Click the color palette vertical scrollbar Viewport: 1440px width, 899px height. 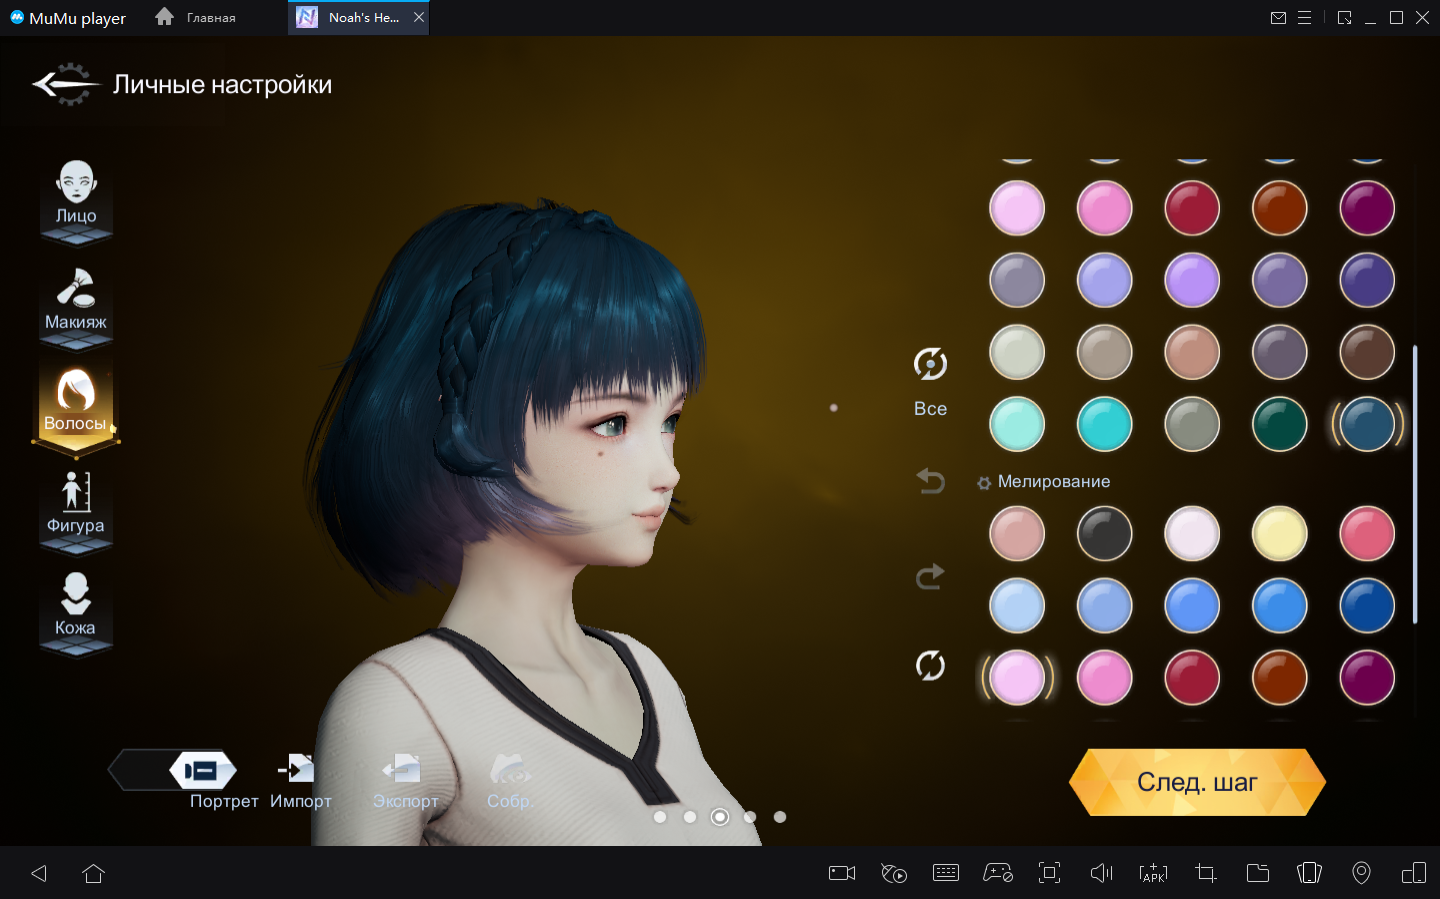tap(1415, 484)
